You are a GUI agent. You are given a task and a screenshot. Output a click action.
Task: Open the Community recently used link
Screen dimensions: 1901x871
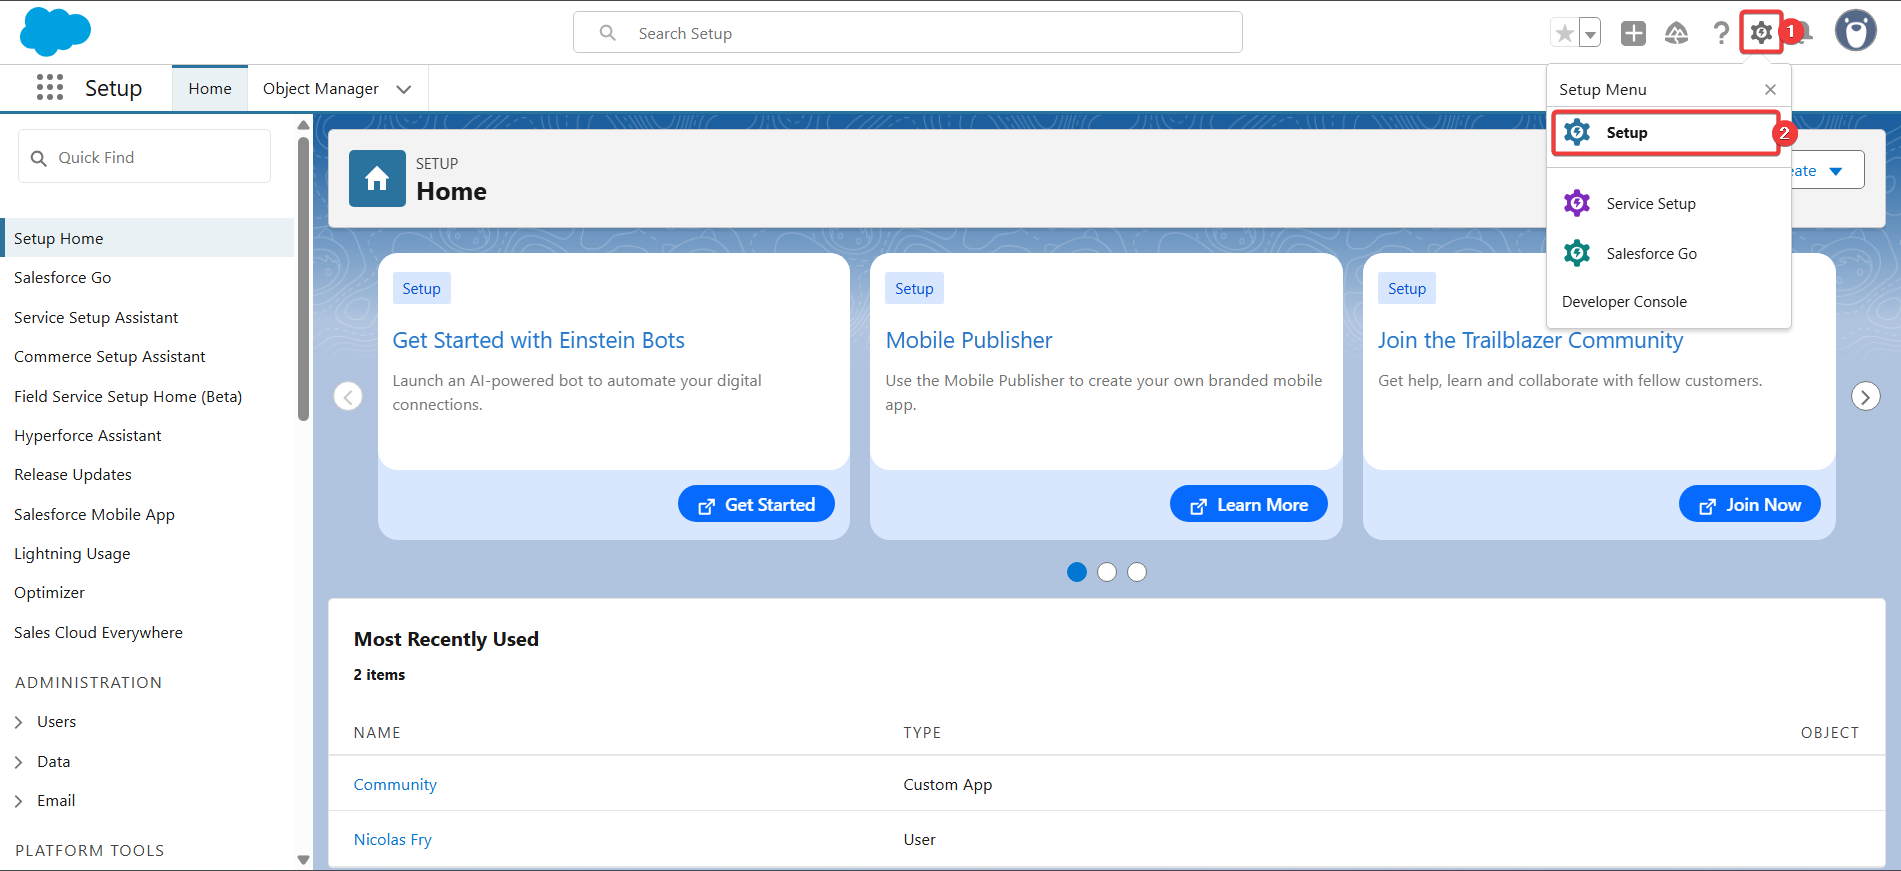(x=395, y=785)
